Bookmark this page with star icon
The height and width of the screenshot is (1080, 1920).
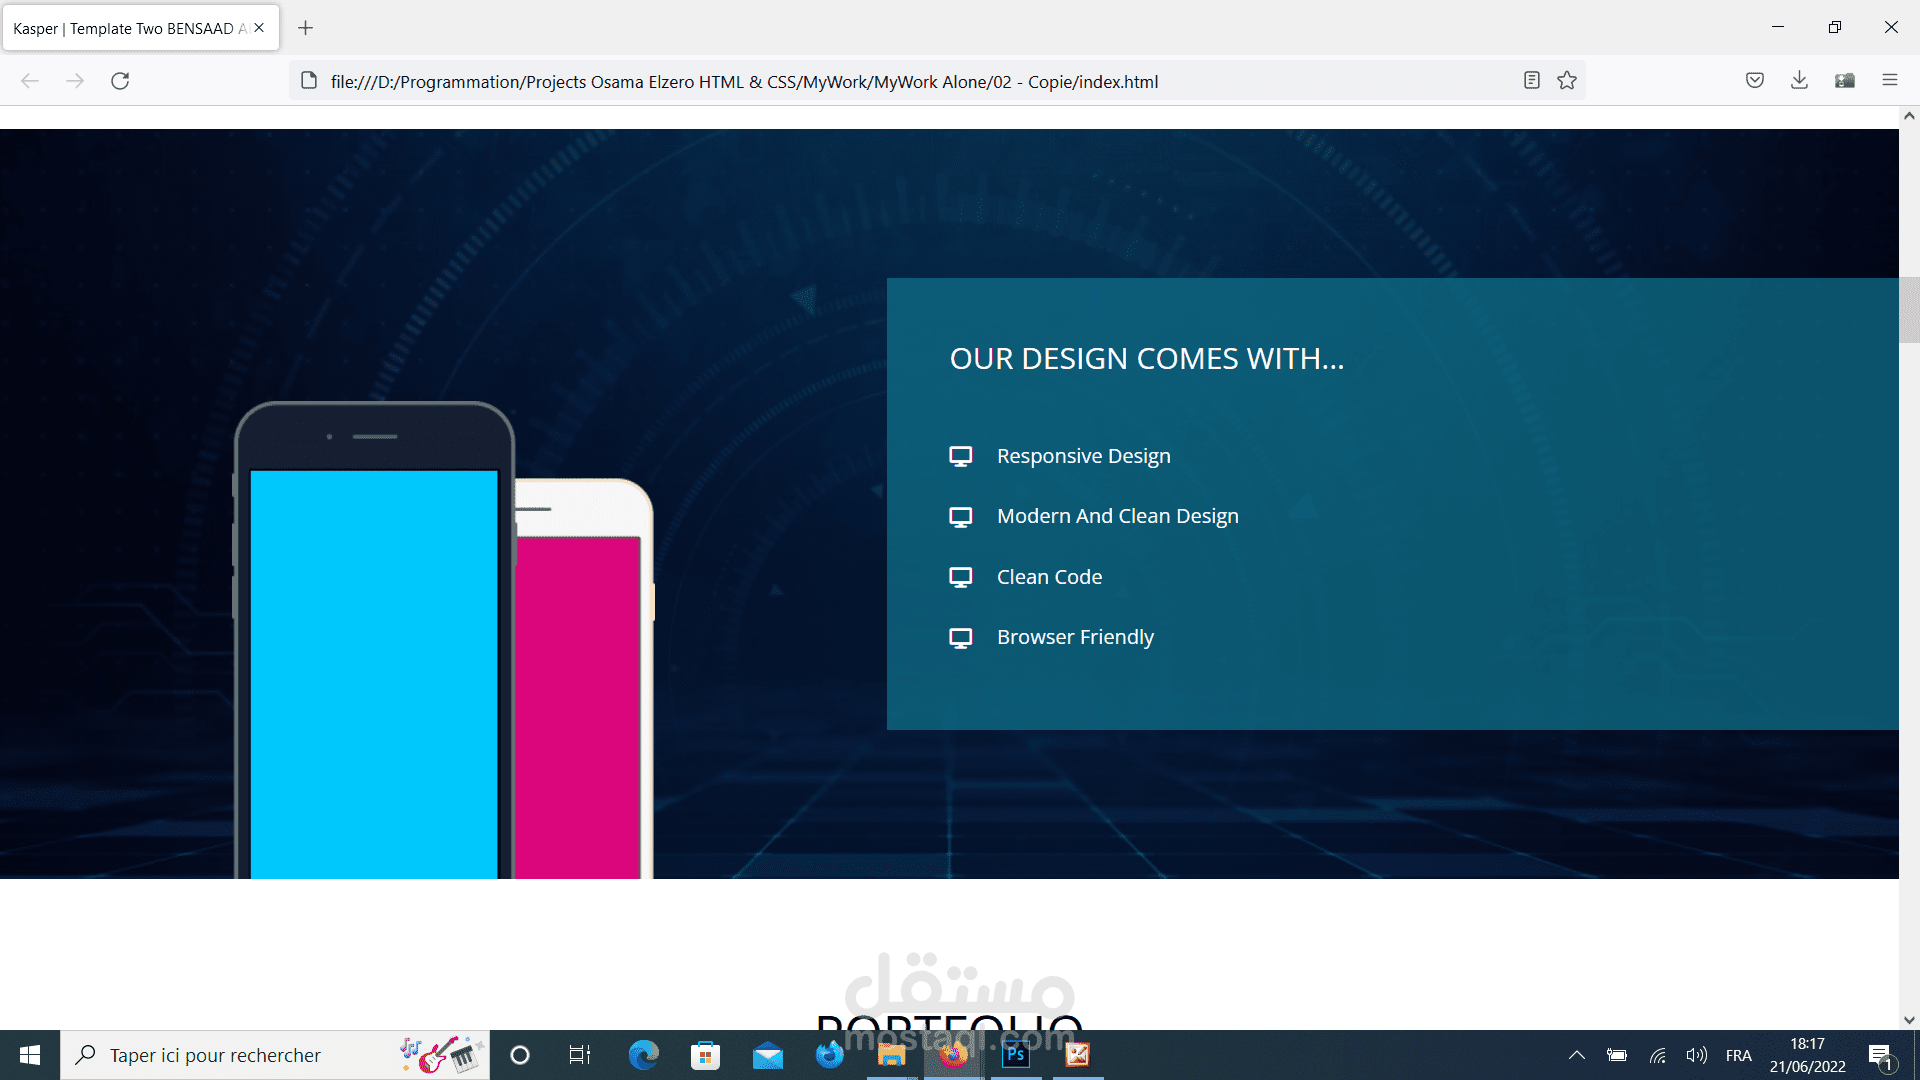(1567, 81)
